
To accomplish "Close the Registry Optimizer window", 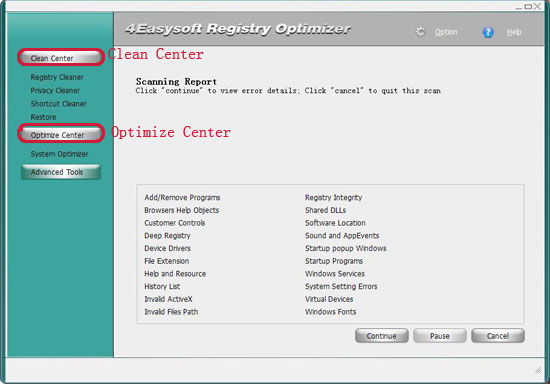I will (x=537, y=6).
